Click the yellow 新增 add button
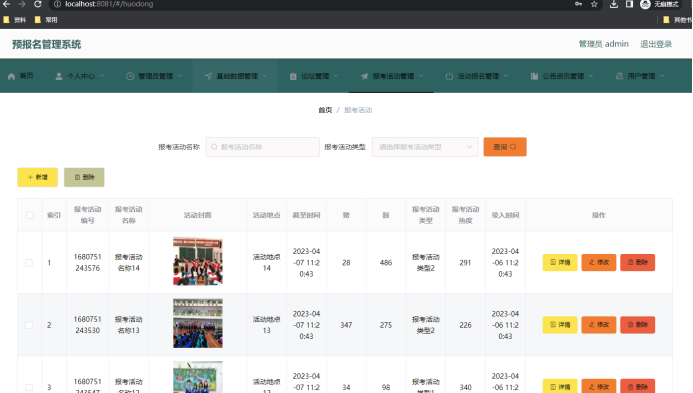693x393 pixels. pos(38,177)
